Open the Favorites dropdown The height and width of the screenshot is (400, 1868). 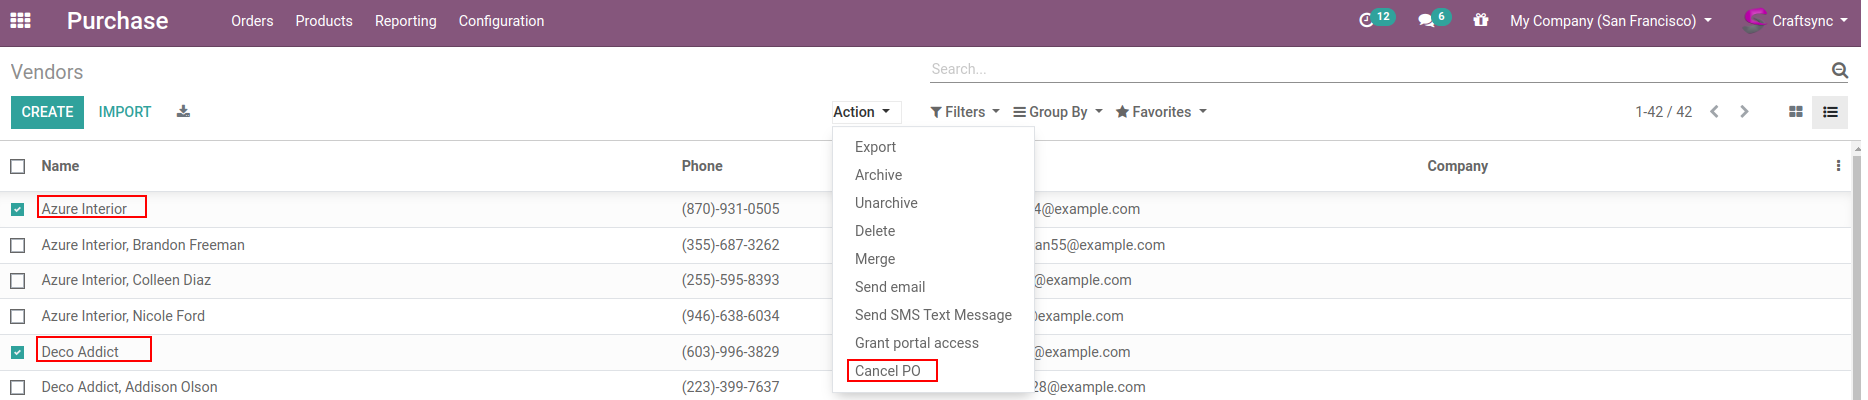pos(1161,112)
